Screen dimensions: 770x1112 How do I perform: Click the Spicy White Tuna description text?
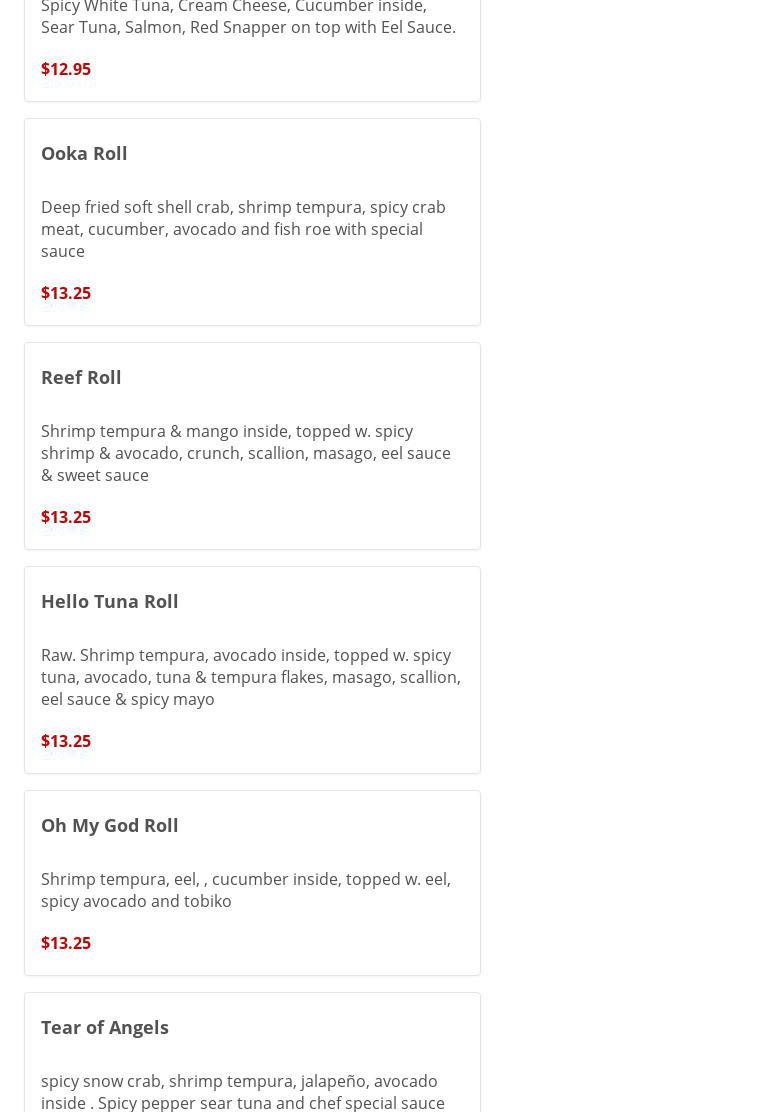[x=248, y=18]
